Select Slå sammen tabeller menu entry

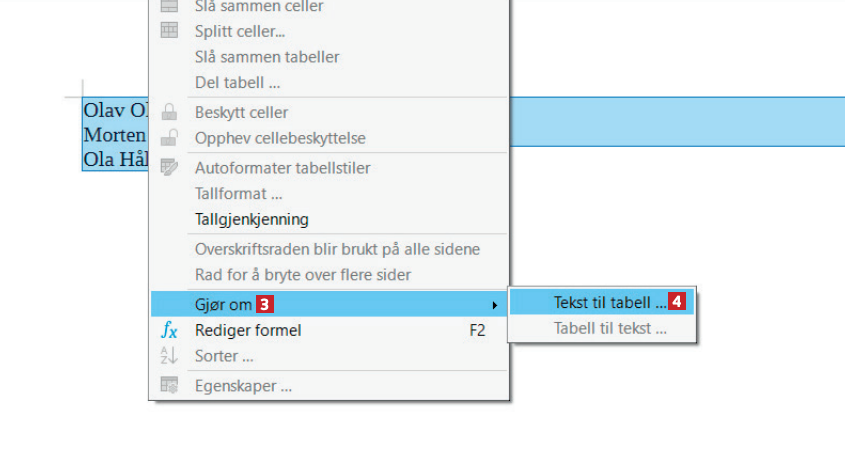(267, 57)
